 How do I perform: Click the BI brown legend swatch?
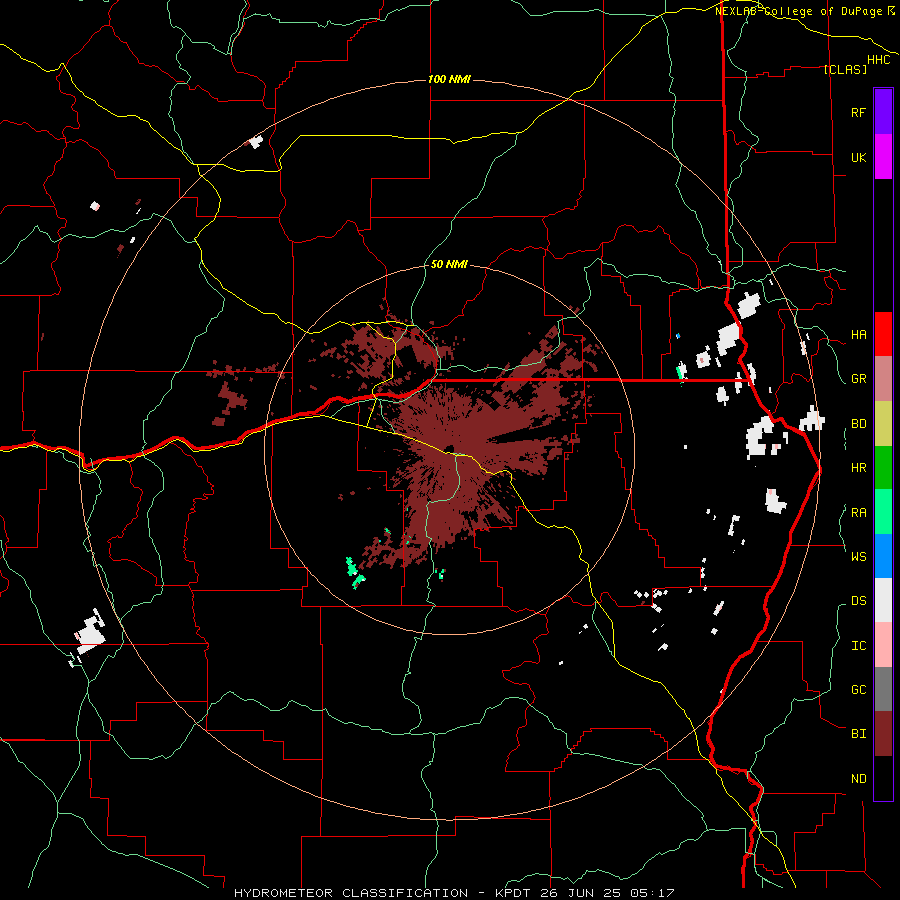883,734
